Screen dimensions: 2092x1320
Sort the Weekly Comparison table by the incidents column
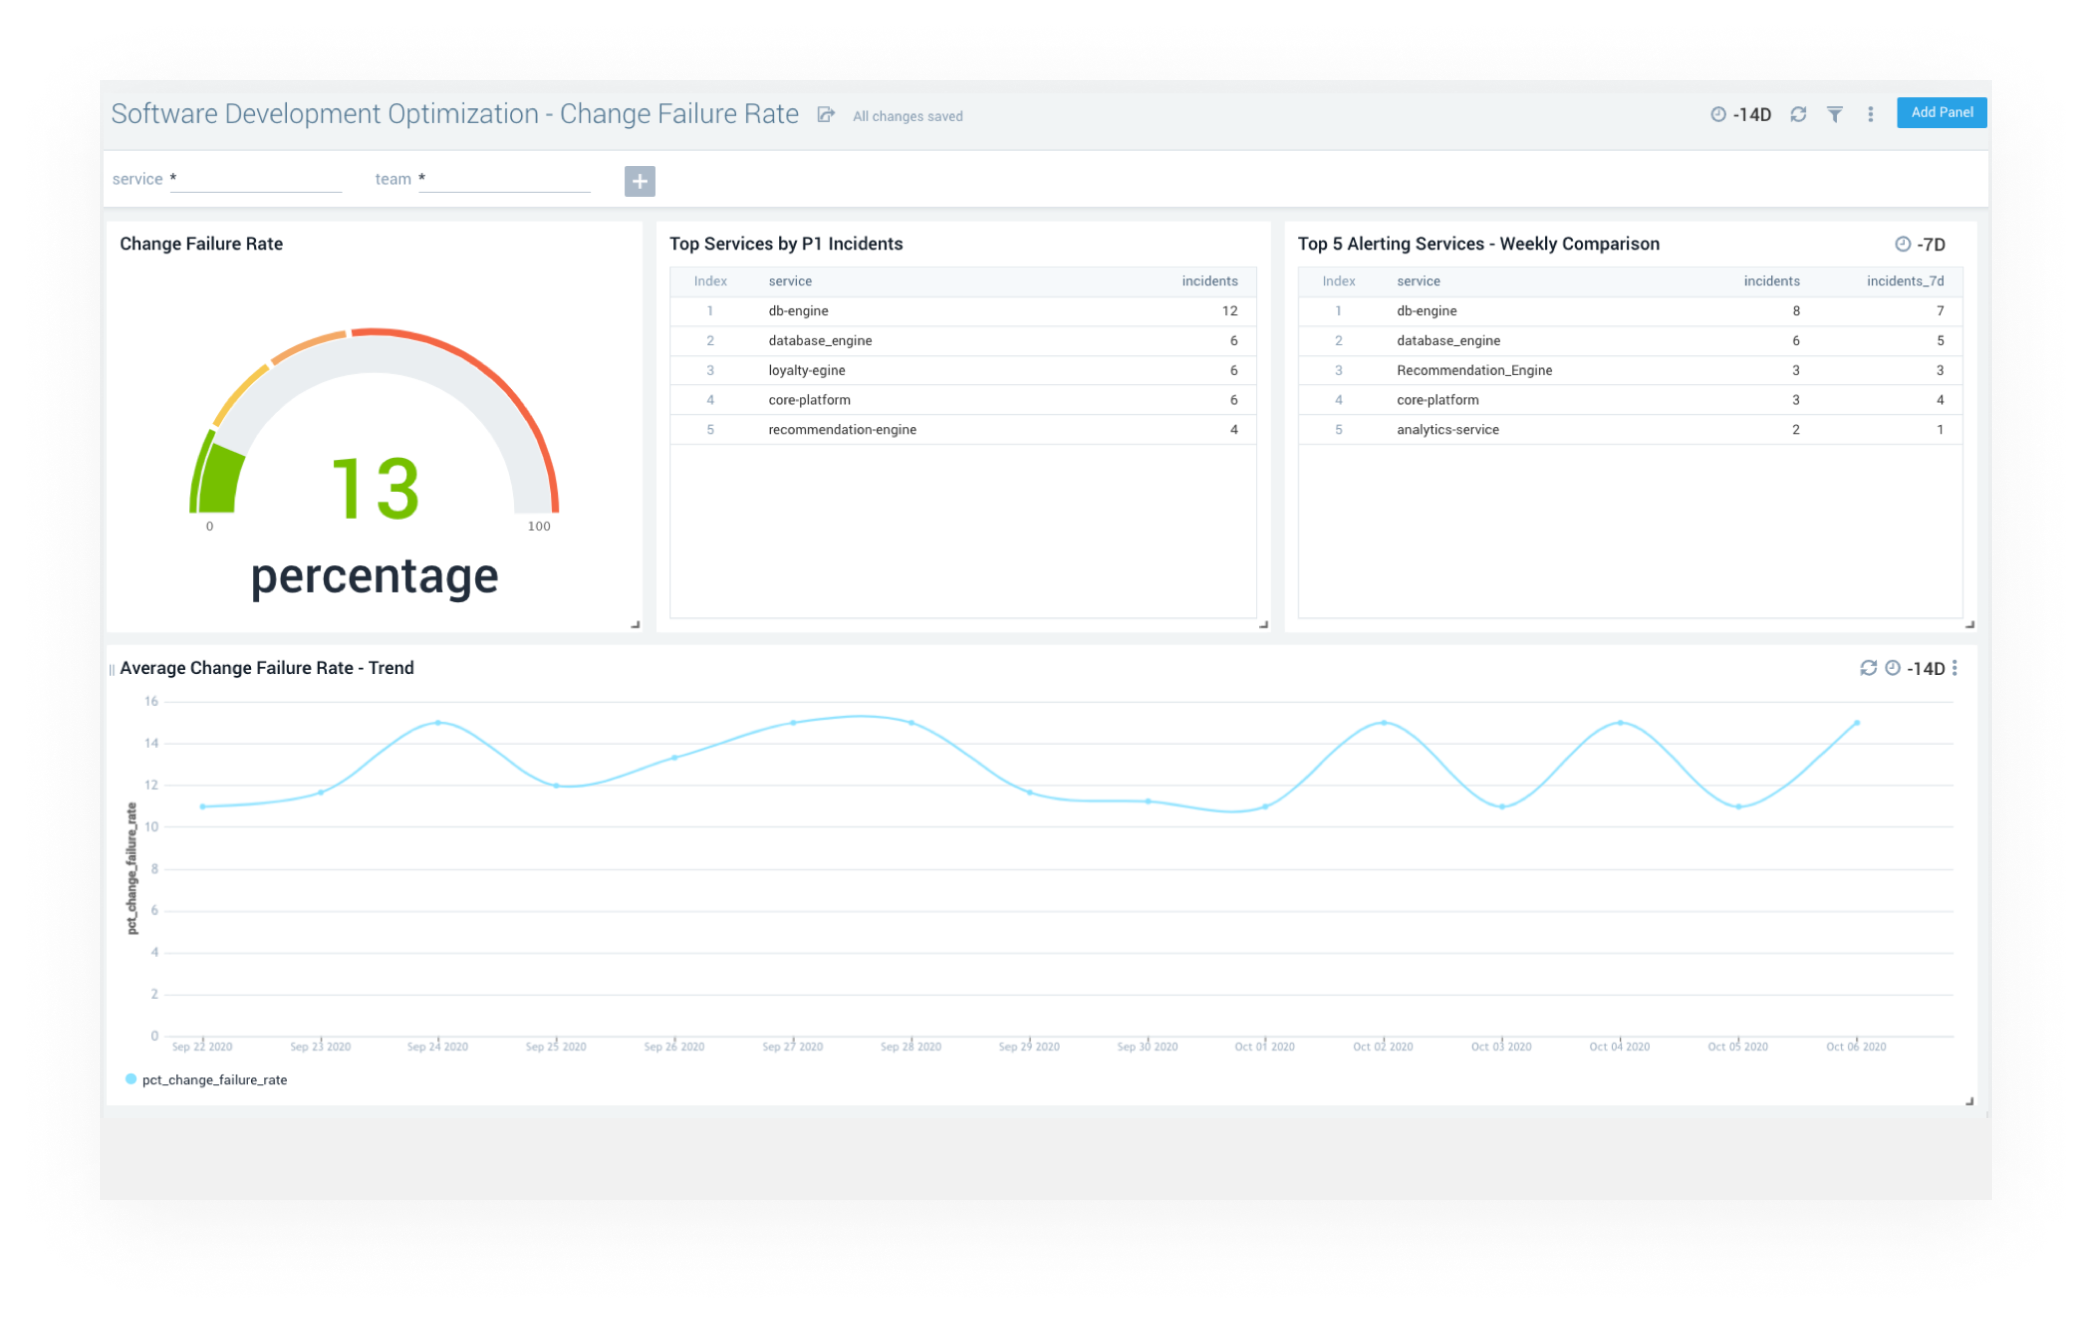1772,281
